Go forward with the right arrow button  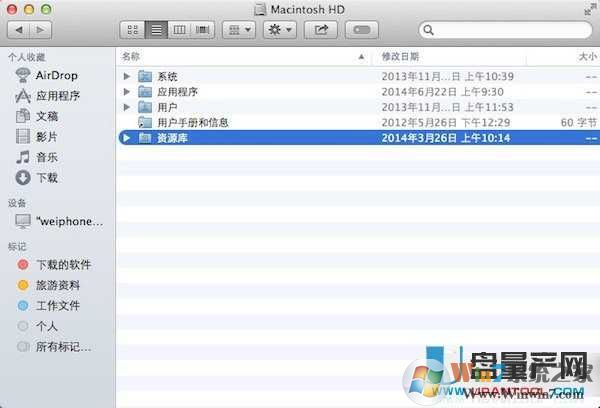pos(41,30)
